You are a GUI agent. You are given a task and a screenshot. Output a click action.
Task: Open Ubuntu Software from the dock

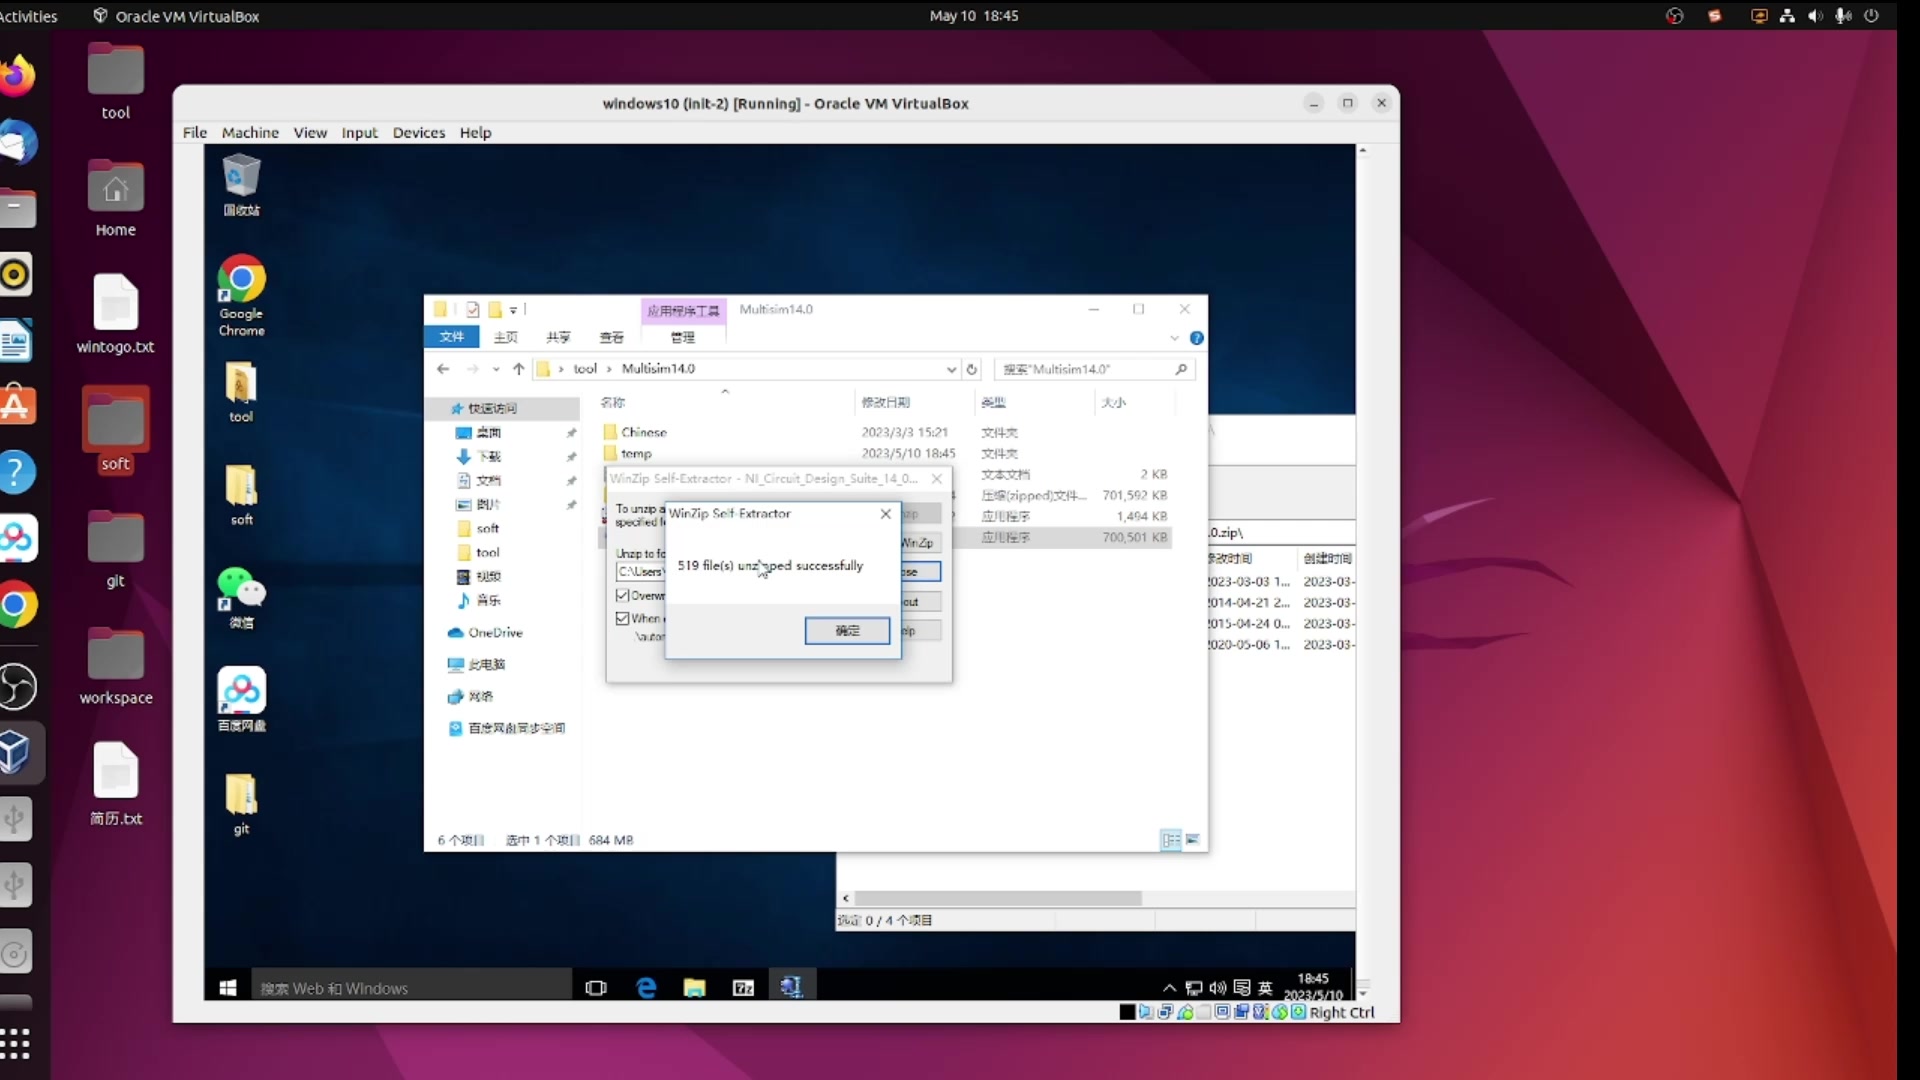16,406
